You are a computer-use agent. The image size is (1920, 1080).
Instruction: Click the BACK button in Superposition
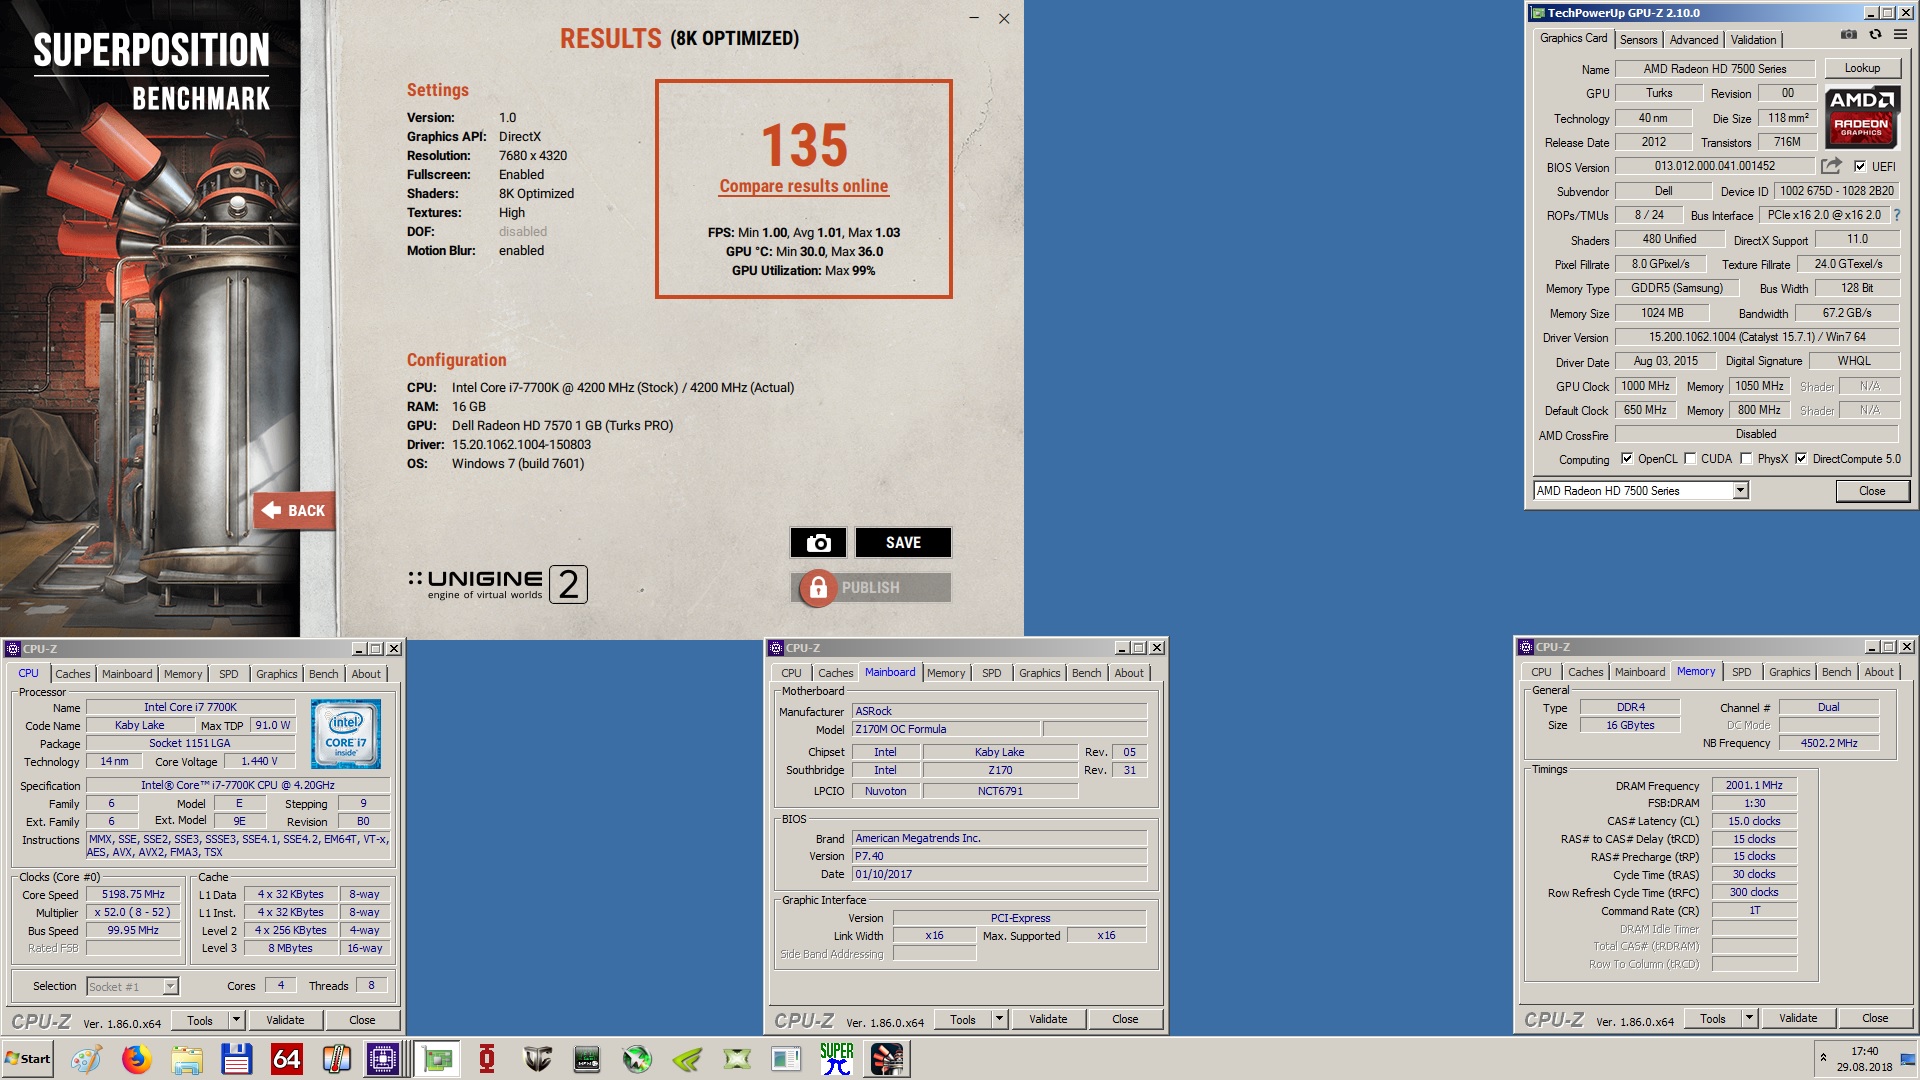[294, 510]
